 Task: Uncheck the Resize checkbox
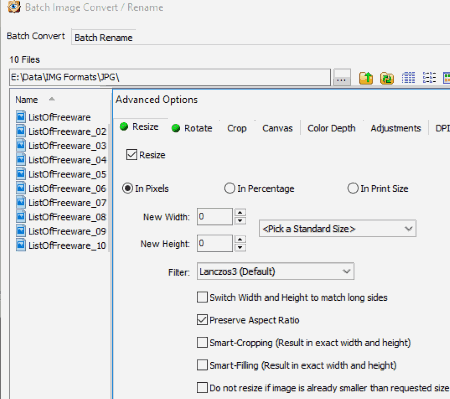(x=132, y=155)
